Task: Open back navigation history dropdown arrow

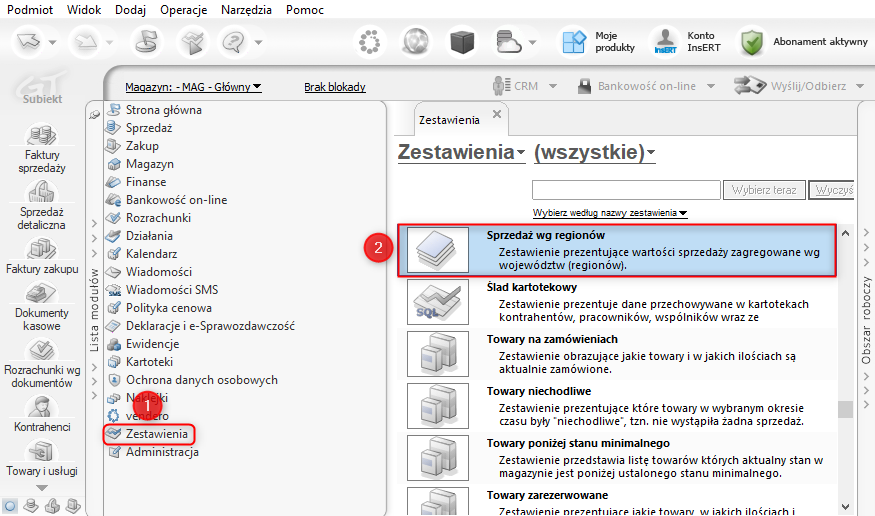Action: coord(52,42)
